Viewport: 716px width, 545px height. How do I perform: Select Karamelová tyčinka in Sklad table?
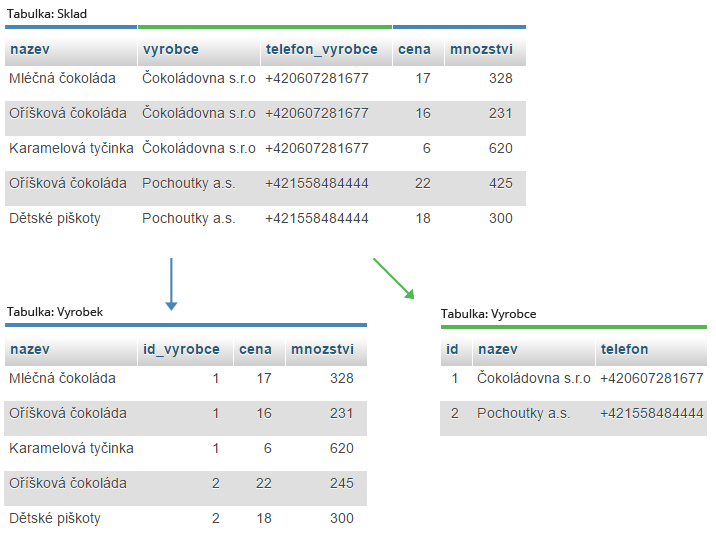[x=71, y=148]
